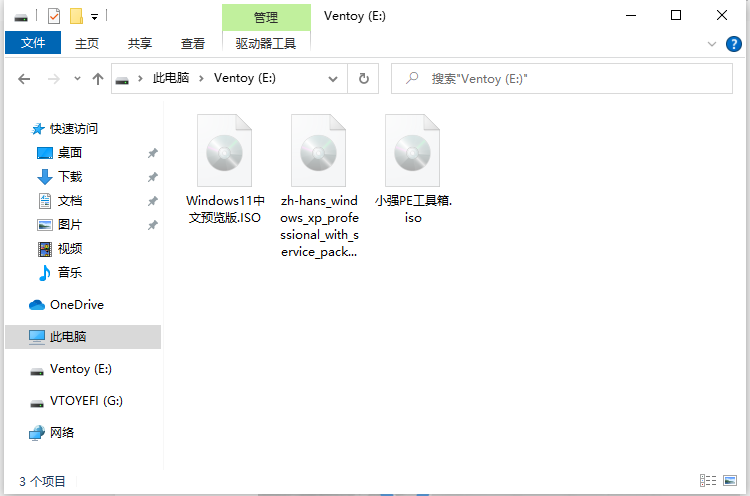
Task: Click the Ventoy (E:) breadcrumb segment
Action: point(244,78)
